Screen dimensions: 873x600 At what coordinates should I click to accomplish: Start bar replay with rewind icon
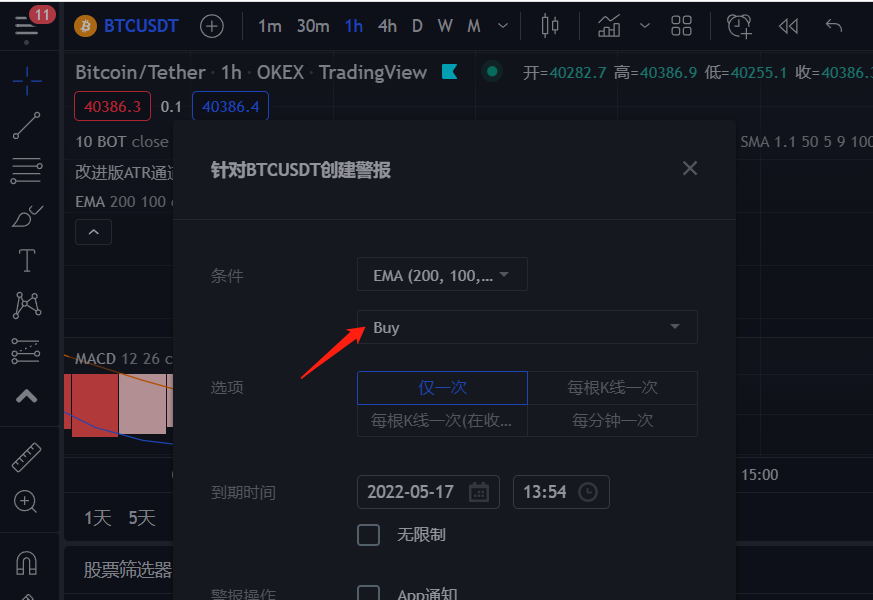(788, 26)
